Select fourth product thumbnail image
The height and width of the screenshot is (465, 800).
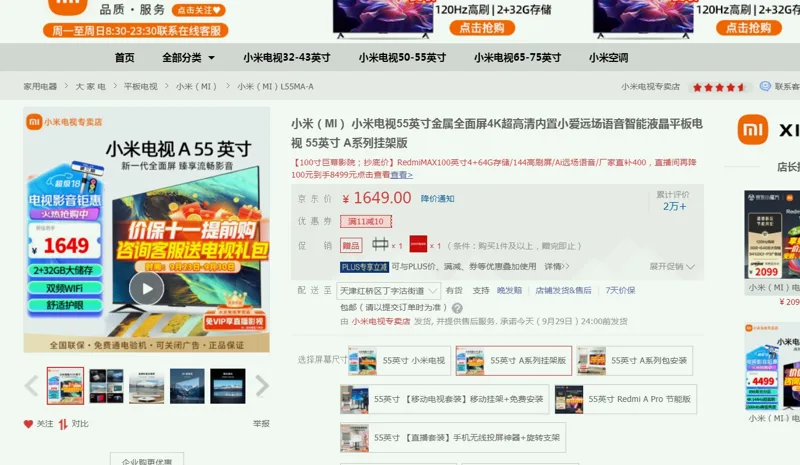click(187, 386)
